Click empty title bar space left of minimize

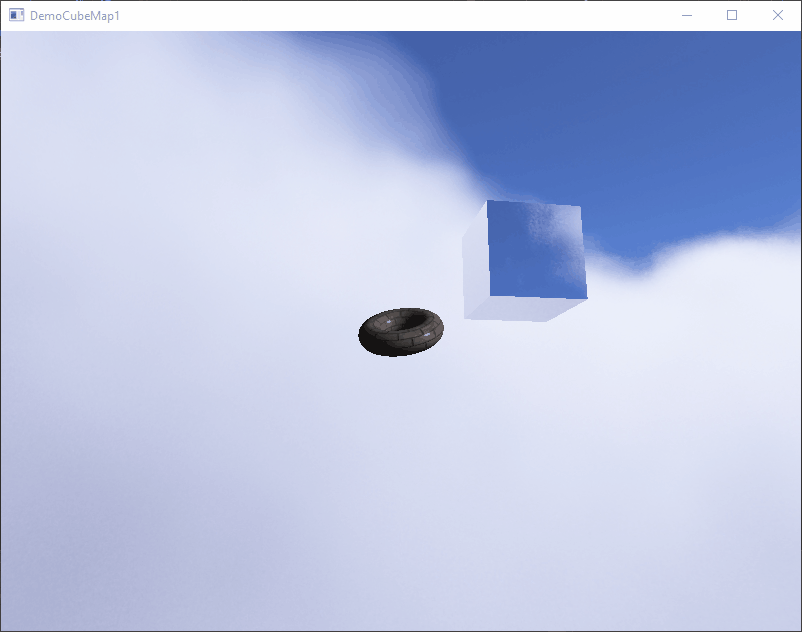coord(400,15)
